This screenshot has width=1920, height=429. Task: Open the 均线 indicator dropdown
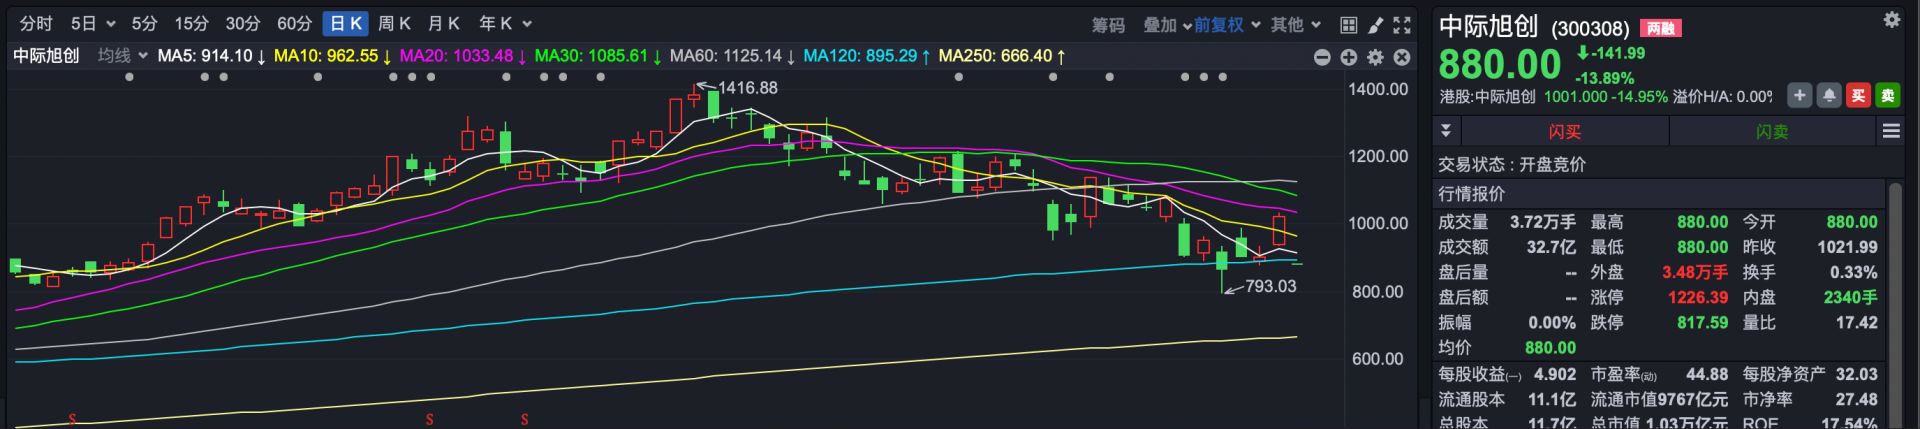point(123,56)
